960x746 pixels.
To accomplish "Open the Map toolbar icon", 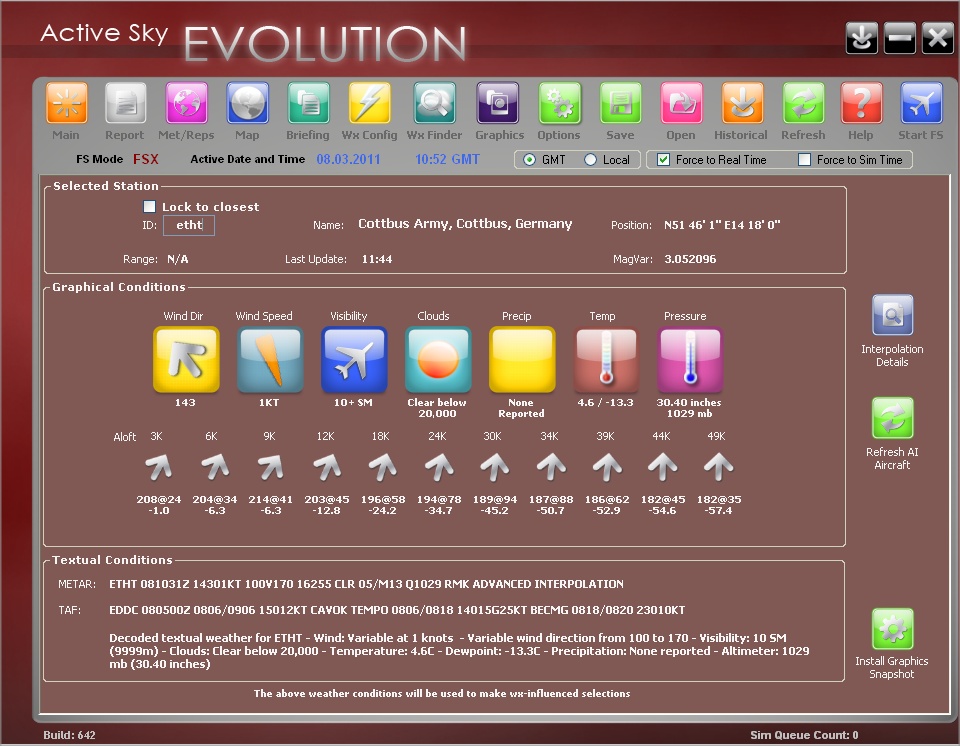I will 248,103.
